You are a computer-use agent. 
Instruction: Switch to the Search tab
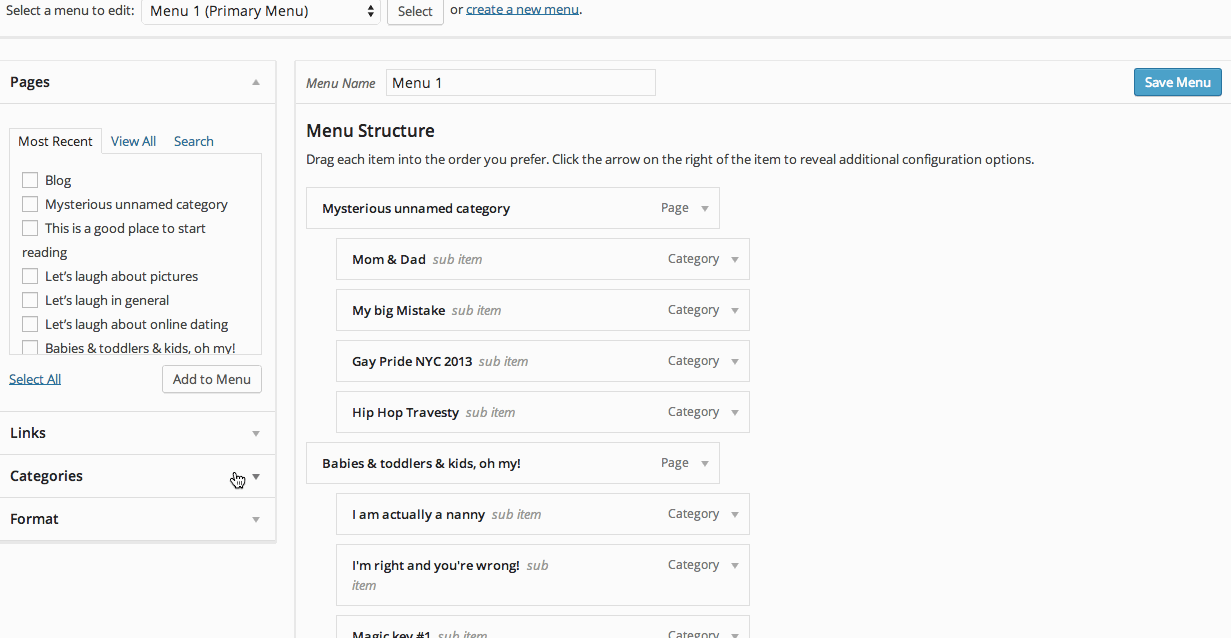193,141
